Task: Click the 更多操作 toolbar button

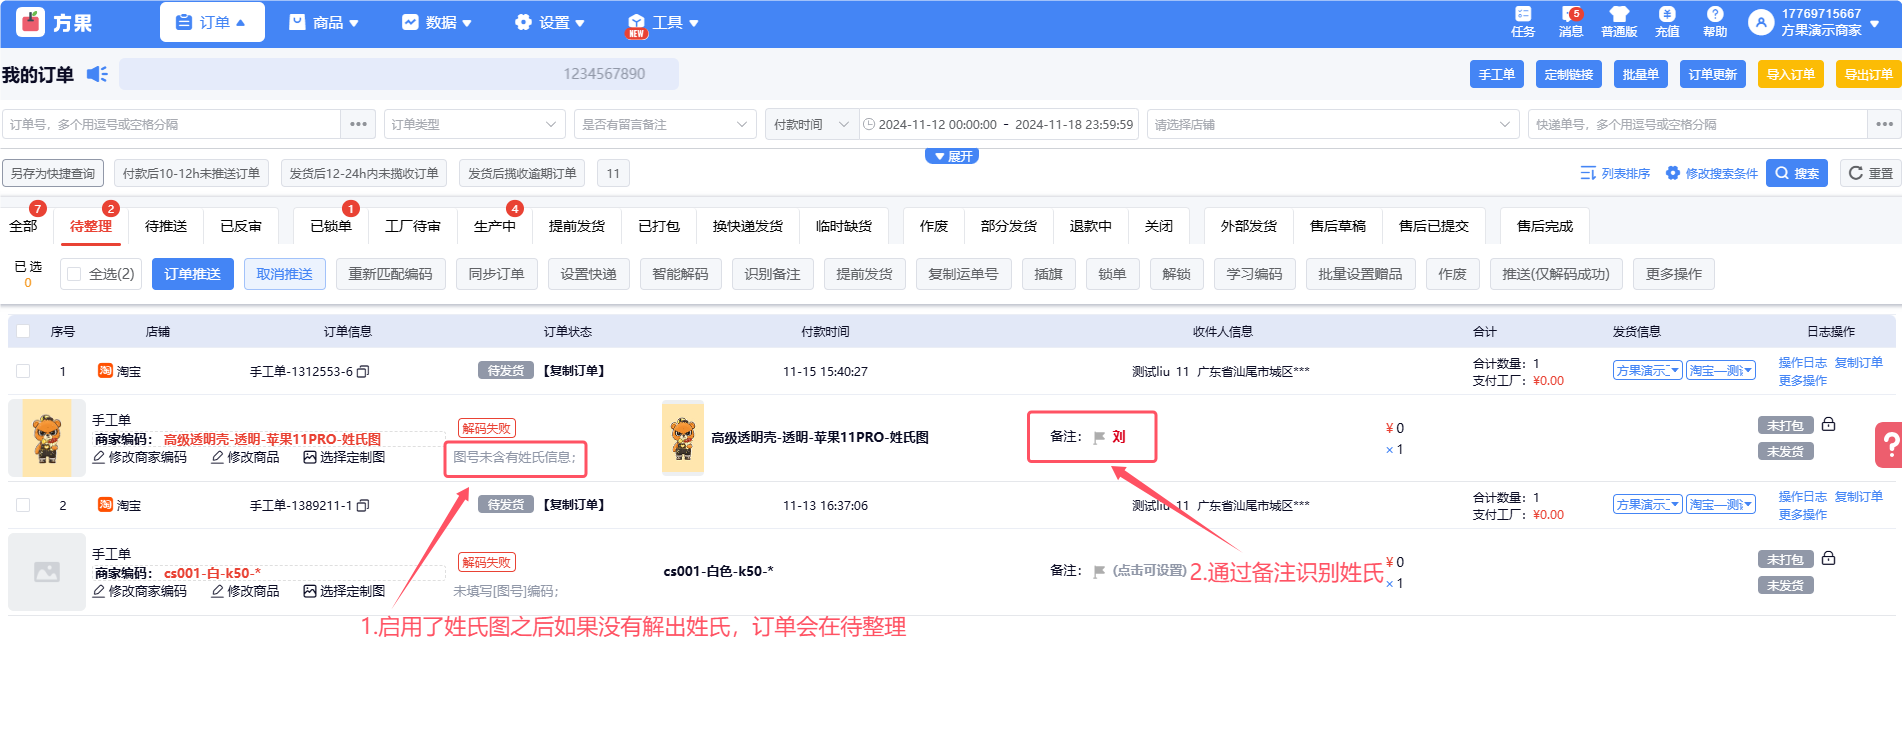Action: [x=1674, y=274]
